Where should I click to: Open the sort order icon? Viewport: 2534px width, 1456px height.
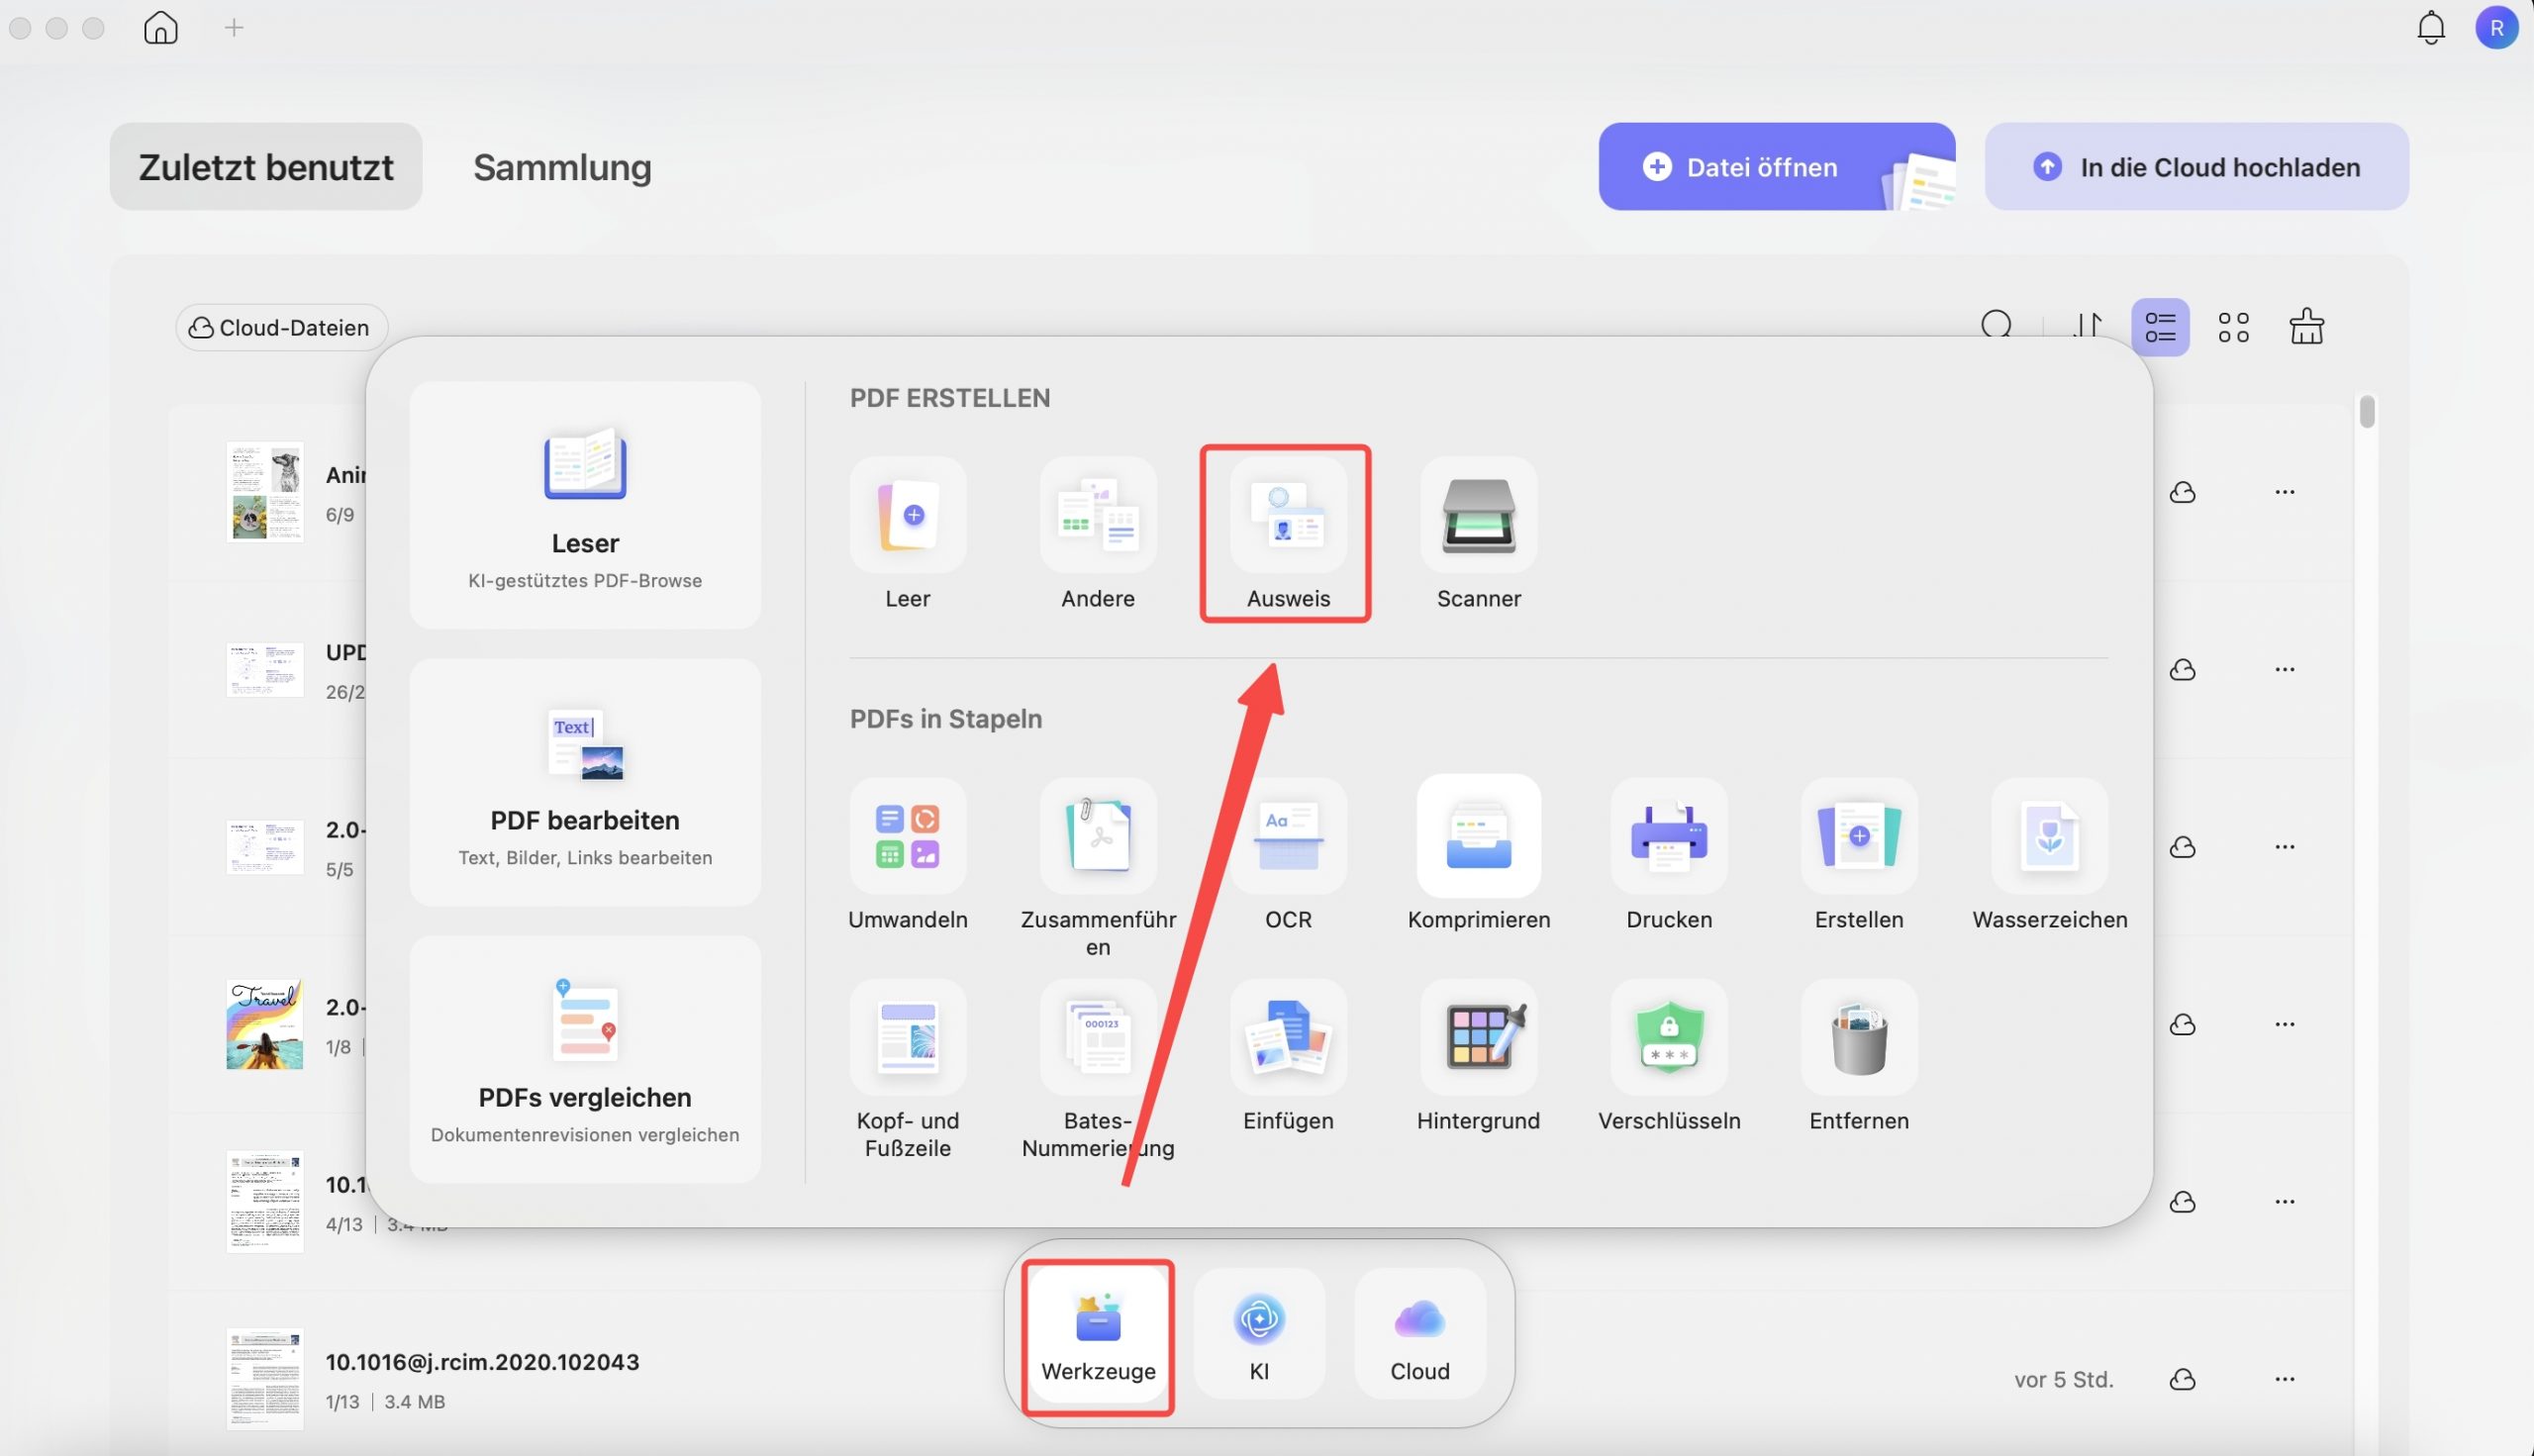(x=2087, y=326)
